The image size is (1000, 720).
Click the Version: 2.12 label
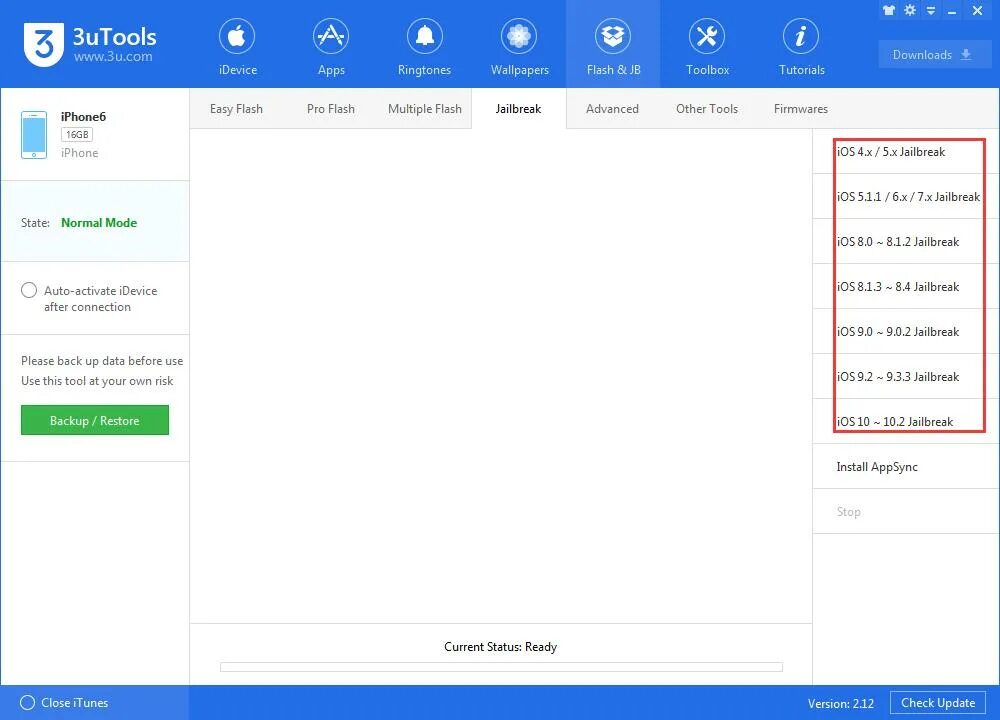click(x=841, y=703)
